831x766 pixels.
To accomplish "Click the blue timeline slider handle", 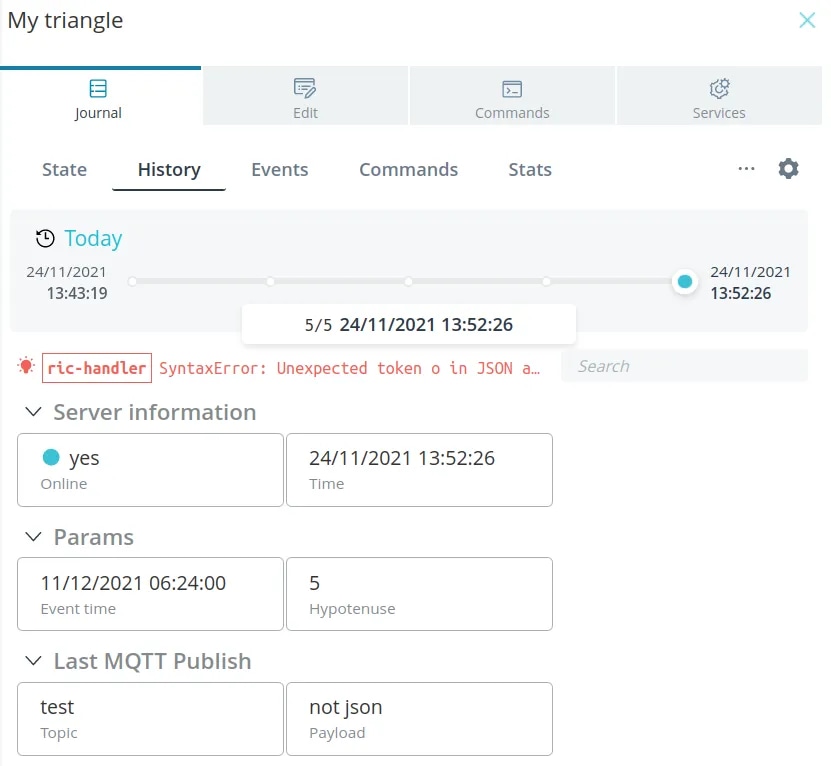I will click(x=685, y=281).
